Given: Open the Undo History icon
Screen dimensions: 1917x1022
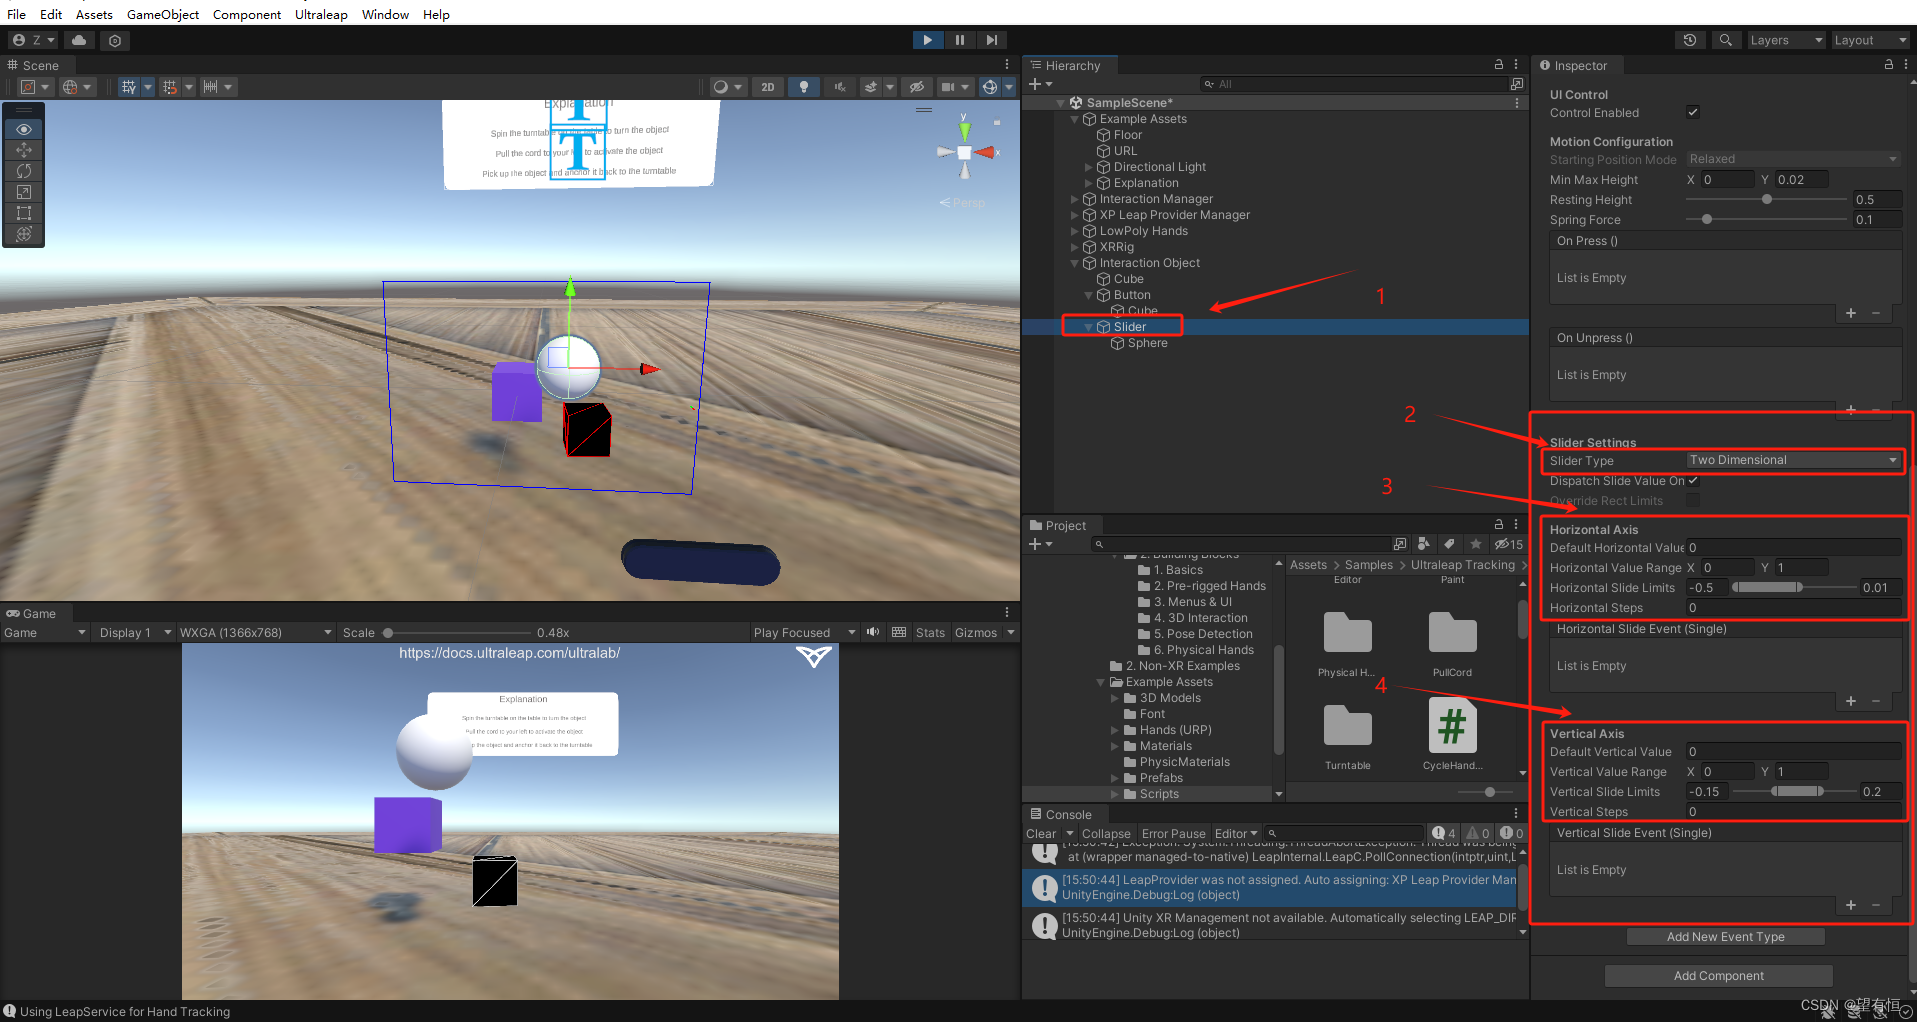Looking at the screenshot, I should pos(1690,40).
